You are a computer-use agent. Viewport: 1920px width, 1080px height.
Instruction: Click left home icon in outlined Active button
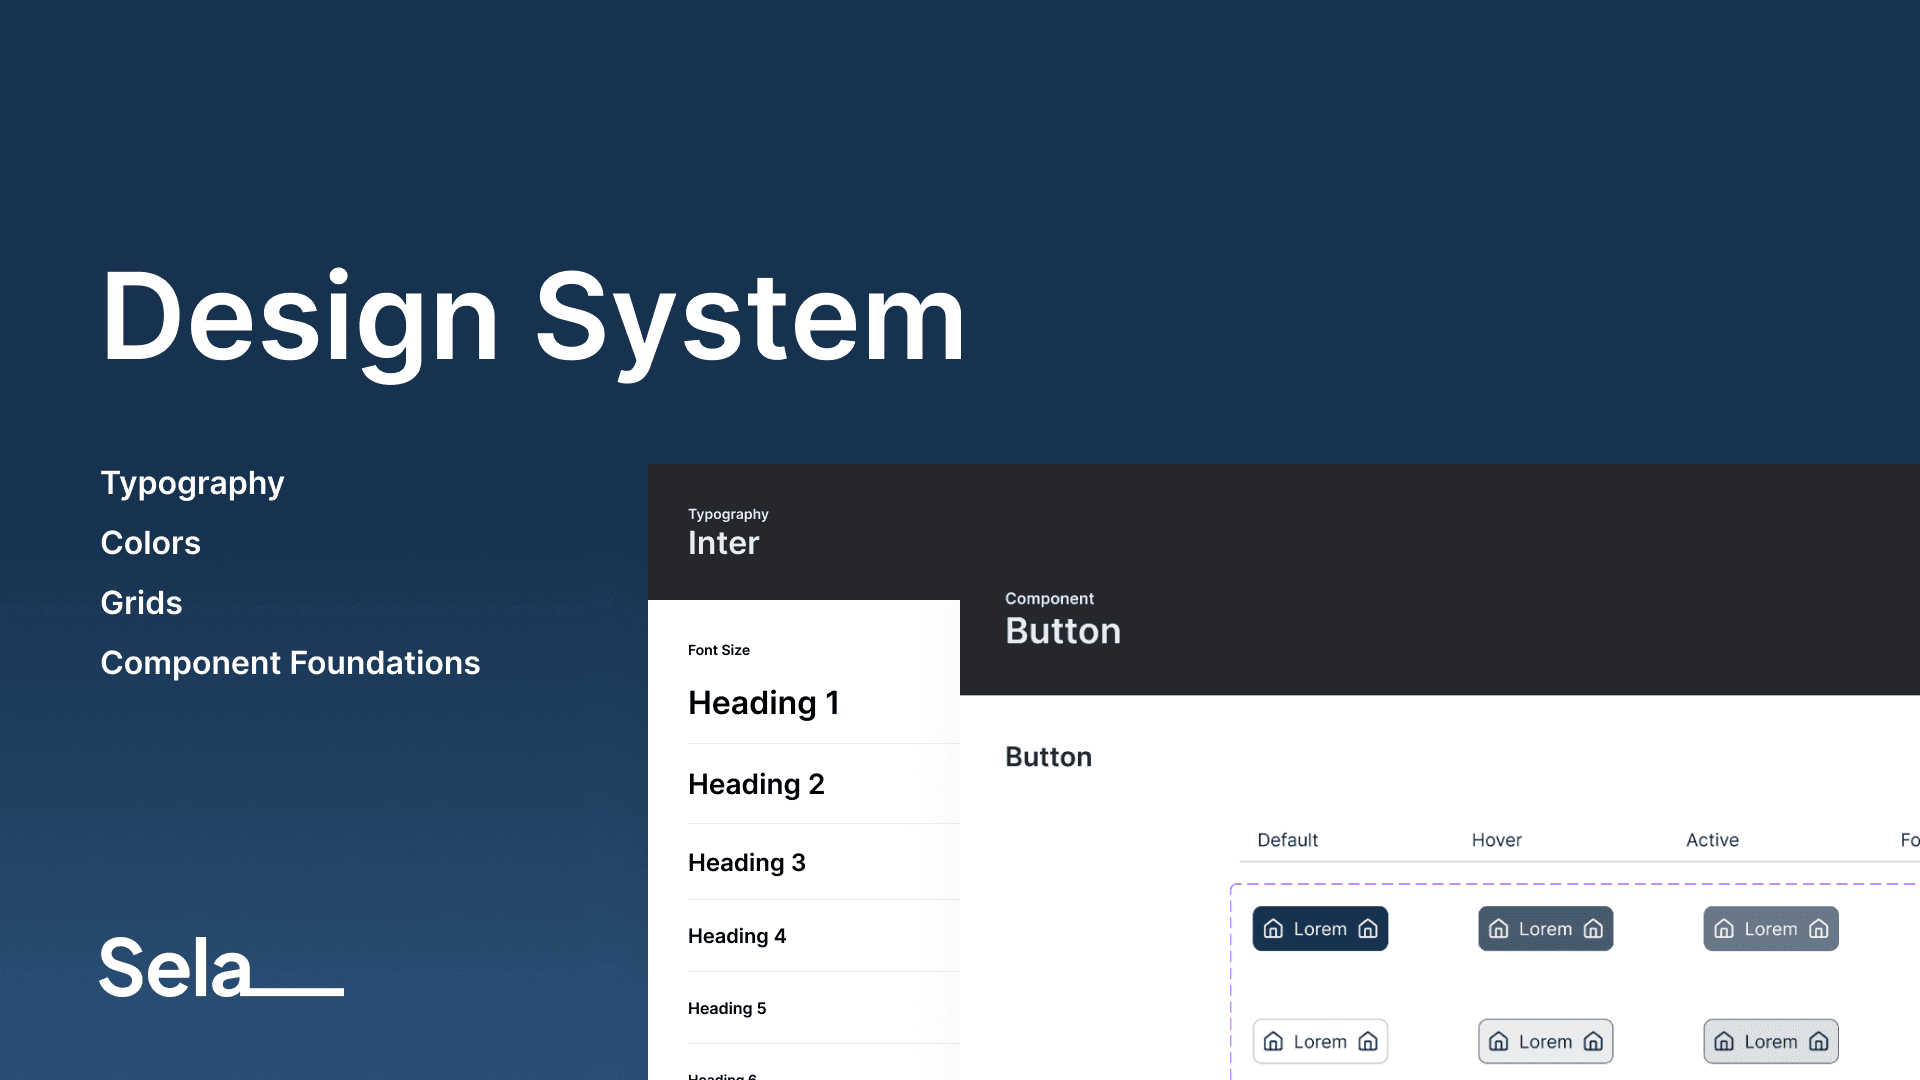[1724, 1042]
